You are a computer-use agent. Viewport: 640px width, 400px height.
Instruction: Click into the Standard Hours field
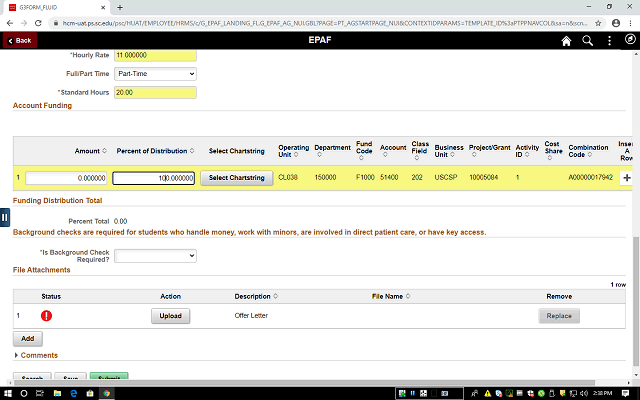click(155, 93)
